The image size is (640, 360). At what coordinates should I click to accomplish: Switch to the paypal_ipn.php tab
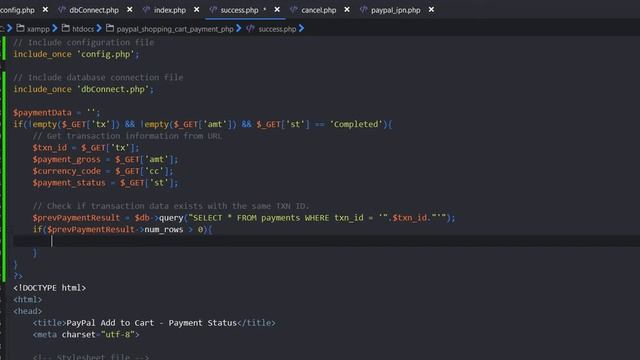pyautogui.click(x=396, y=10)
